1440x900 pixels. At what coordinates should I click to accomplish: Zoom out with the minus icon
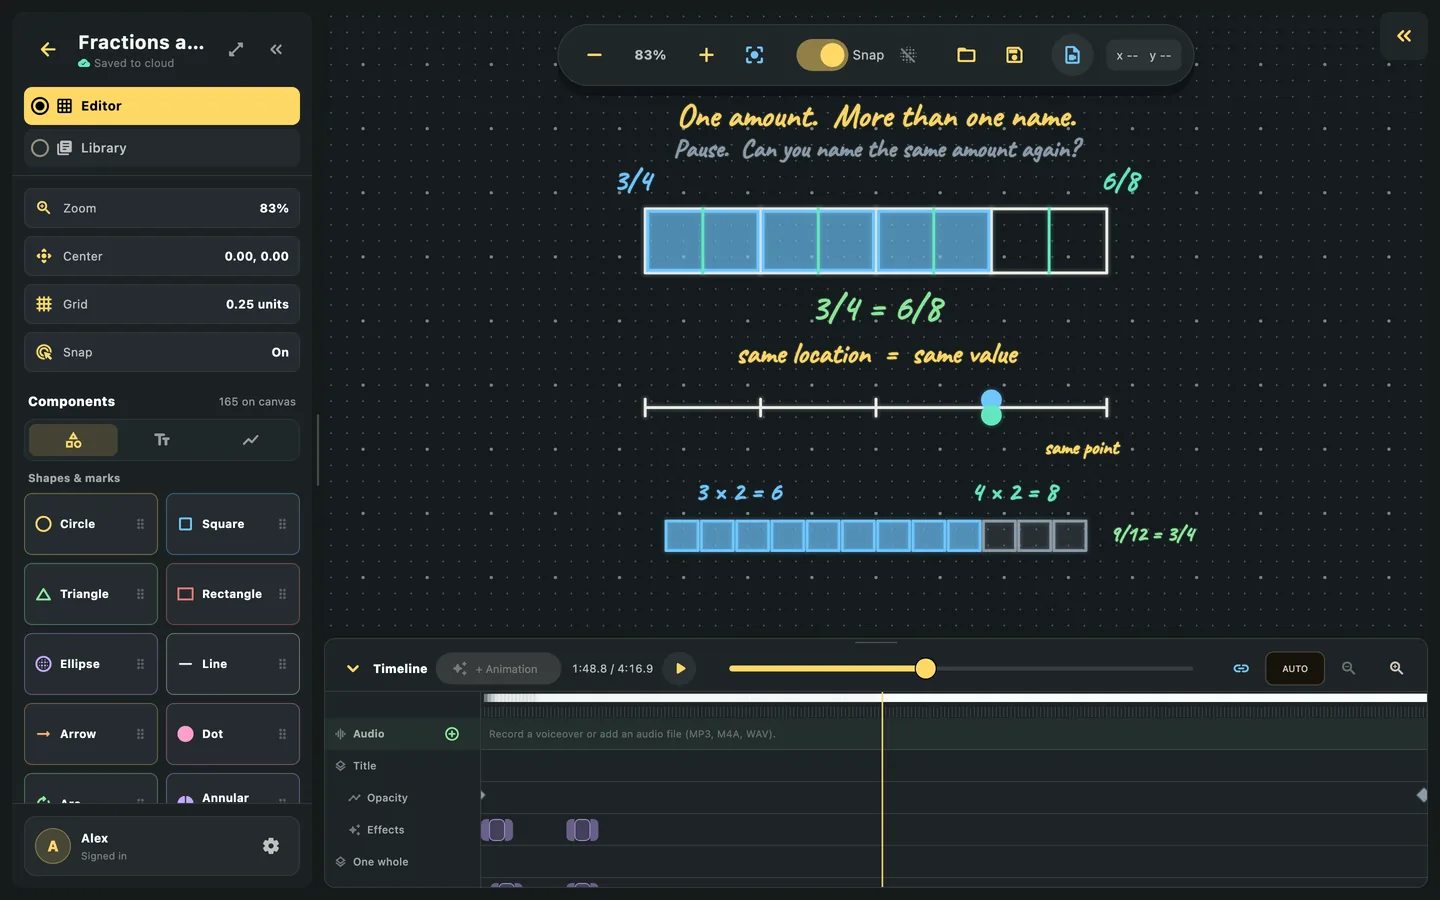(x=594, y=55)
